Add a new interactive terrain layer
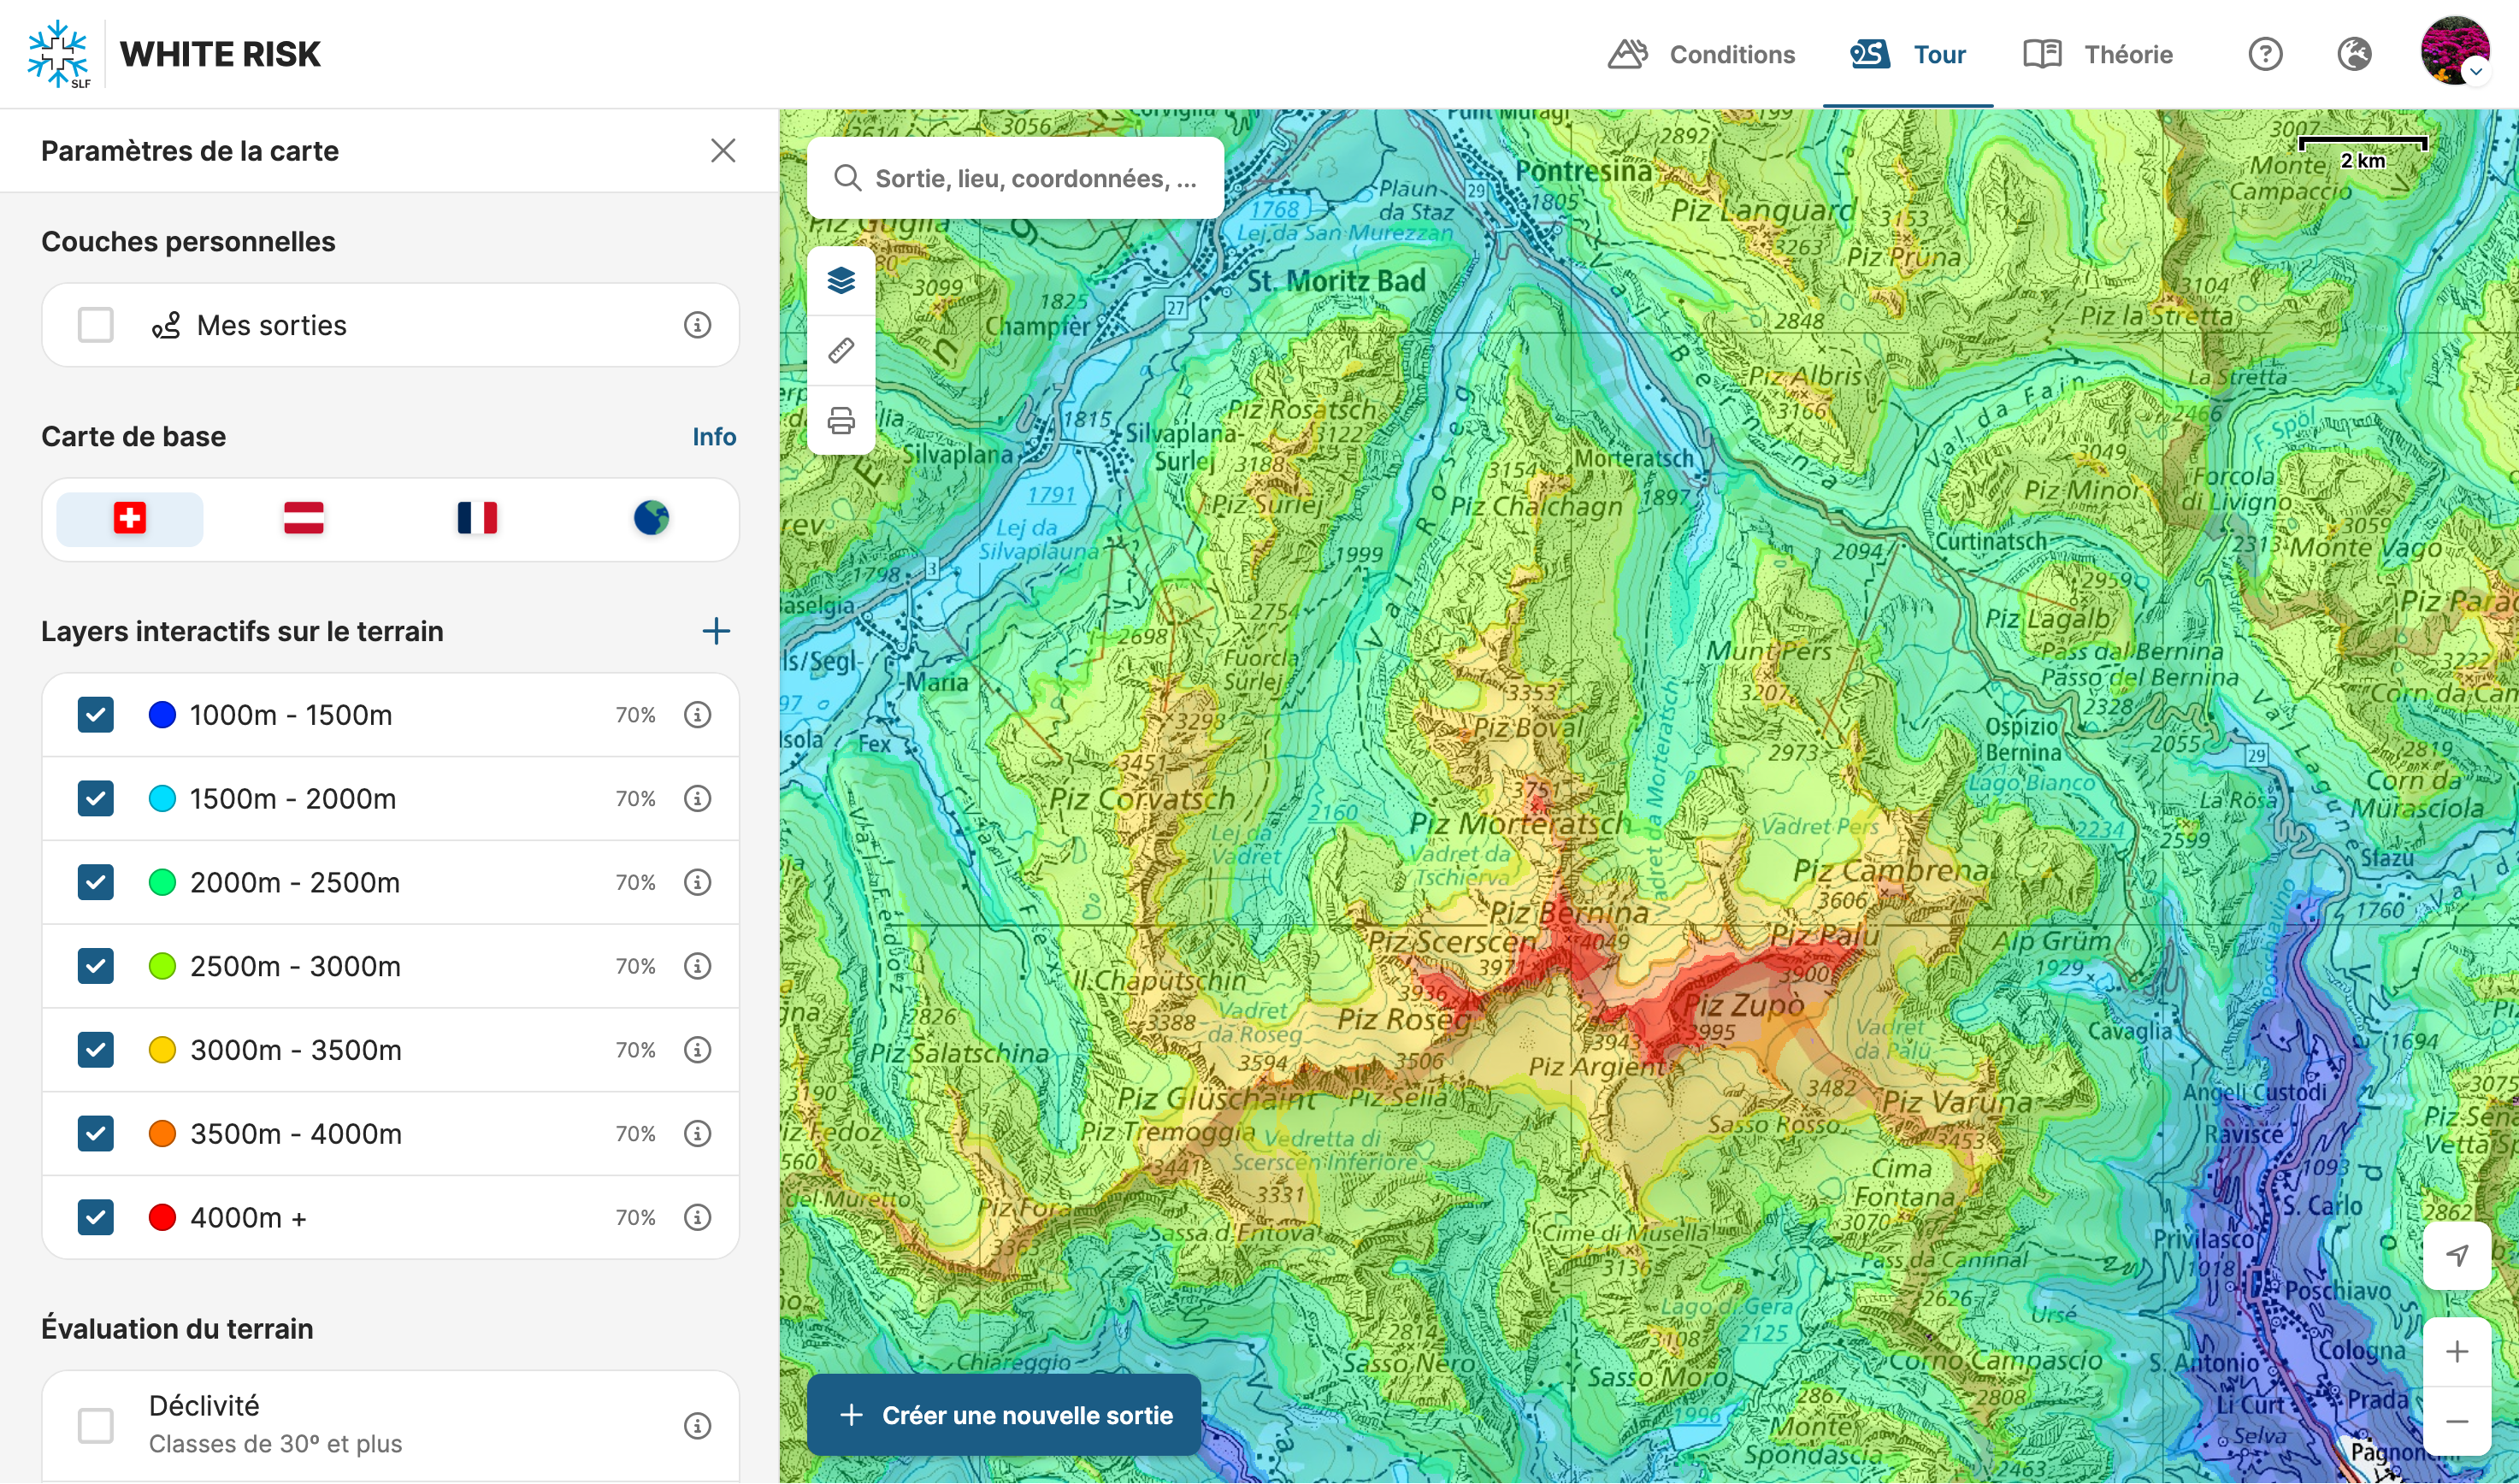The image size is (2519, 1484). (x=716, y=631)
